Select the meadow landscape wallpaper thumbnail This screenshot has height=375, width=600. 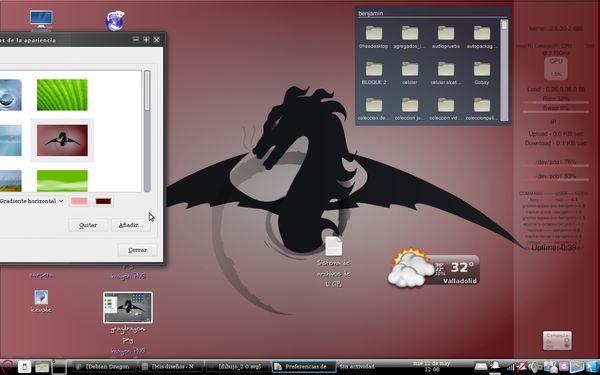pos(10,181)
